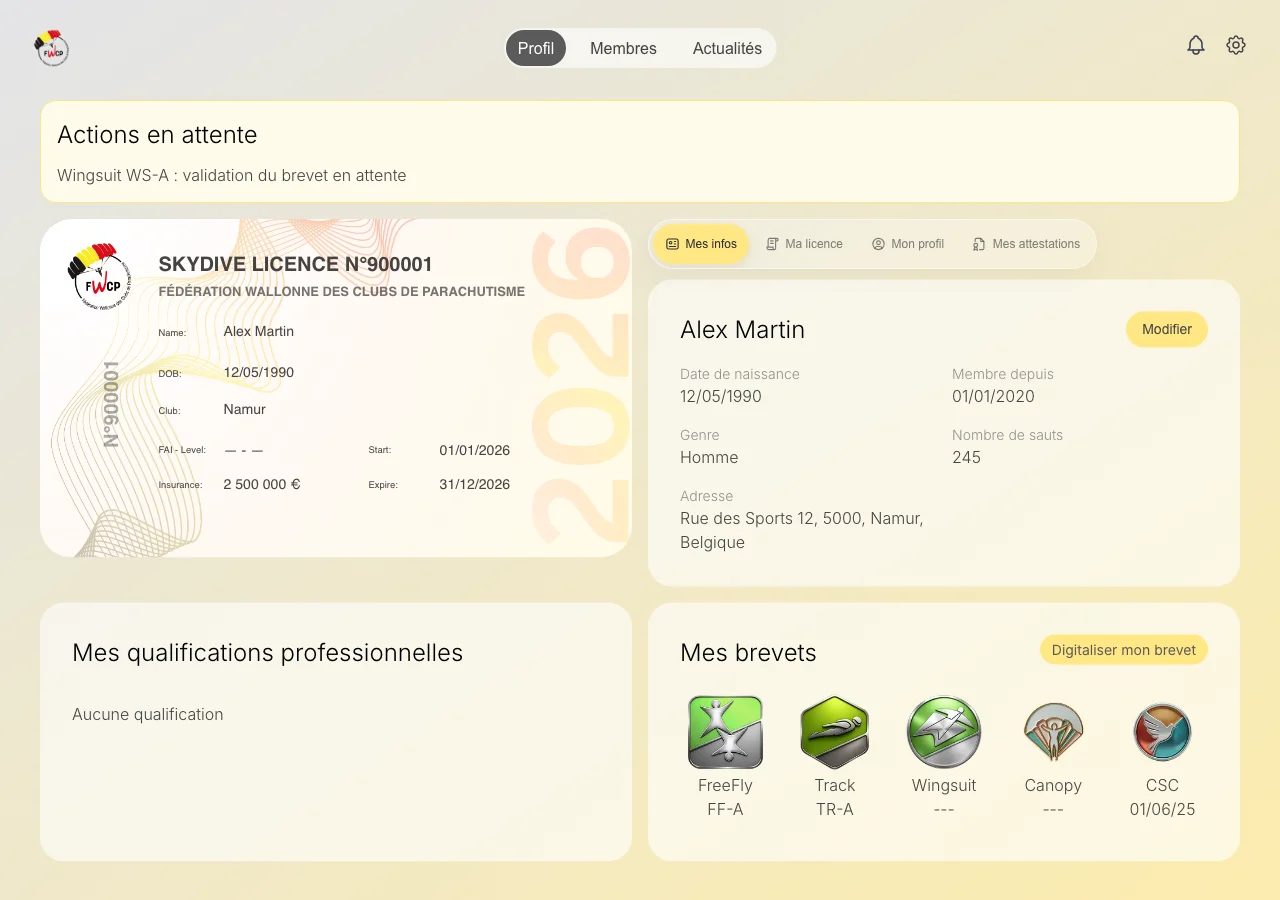Click the Membre depuis value 01/01/2020
The image size is (1280, 900).
pyautogui.click(x=993, y=396)
